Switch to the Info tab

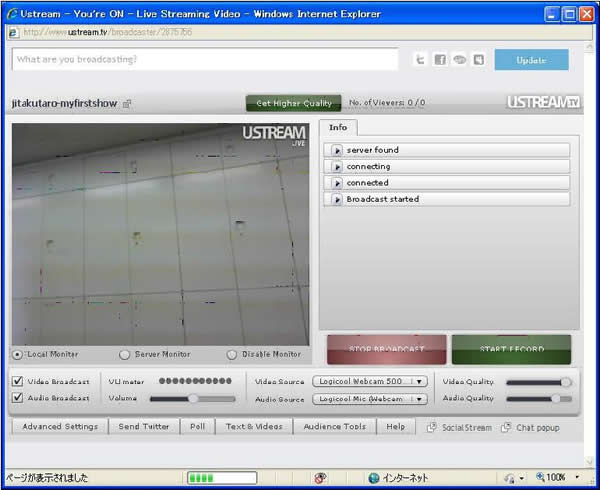(x=338, y=127)
